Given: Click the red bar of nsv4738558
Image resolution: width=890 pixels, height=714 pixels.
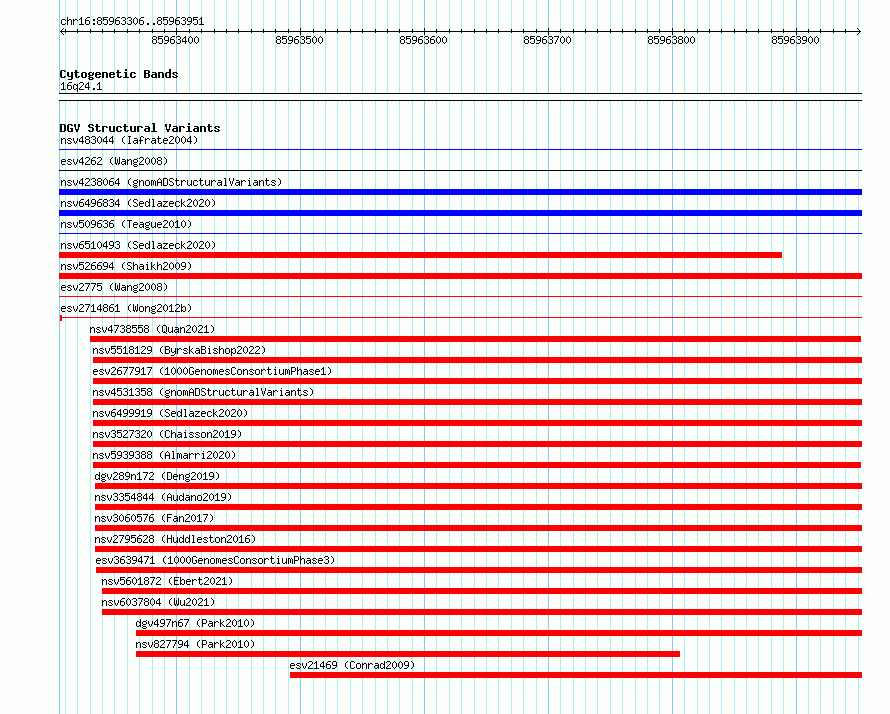Looking at the screenshot, I should pos(475,339).
